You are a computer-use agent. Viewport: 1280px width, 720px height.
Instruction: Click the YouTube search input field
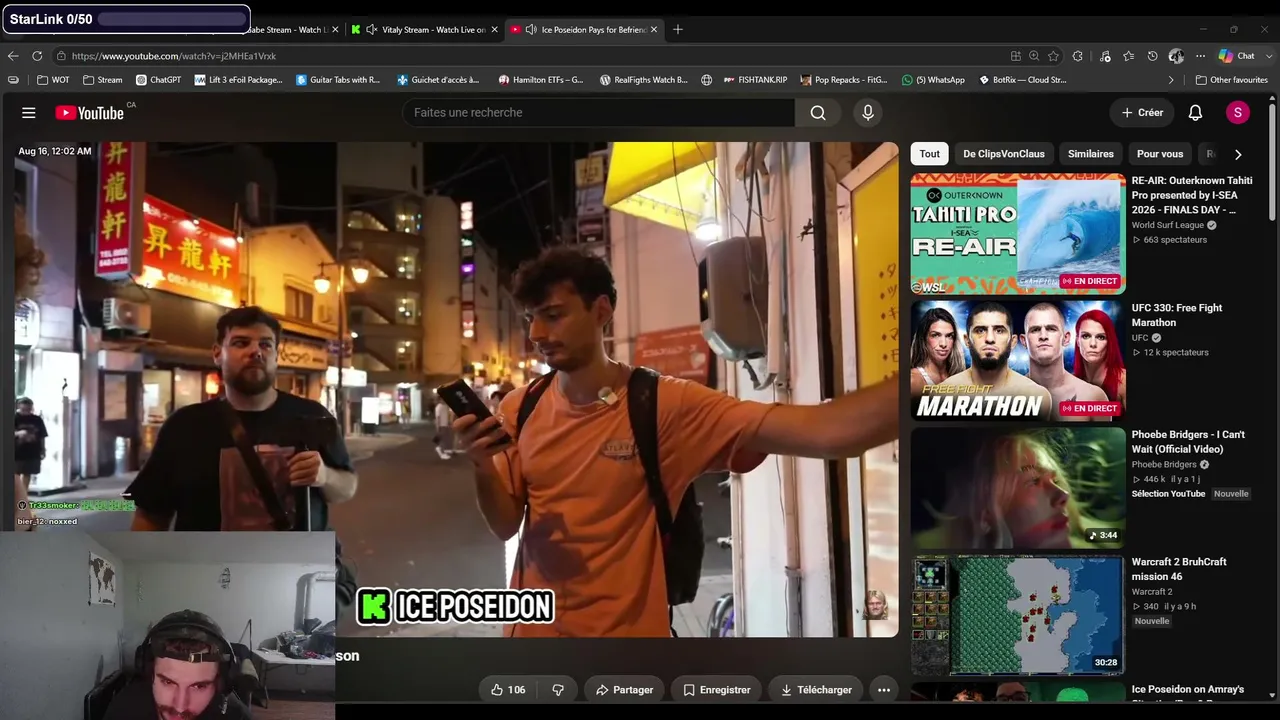click(x=599, y=113)
